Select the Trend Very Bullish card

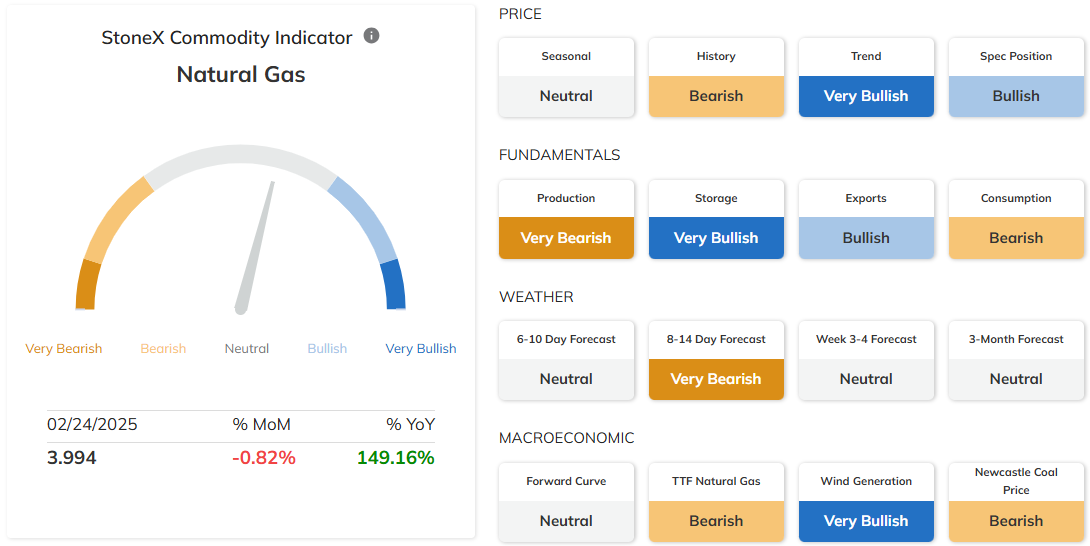click(x=866, y=77)
